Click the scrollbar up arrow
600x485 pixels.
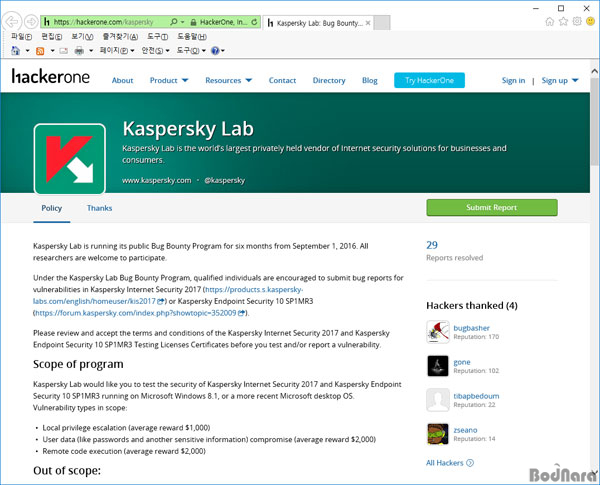tap(595, 71)
